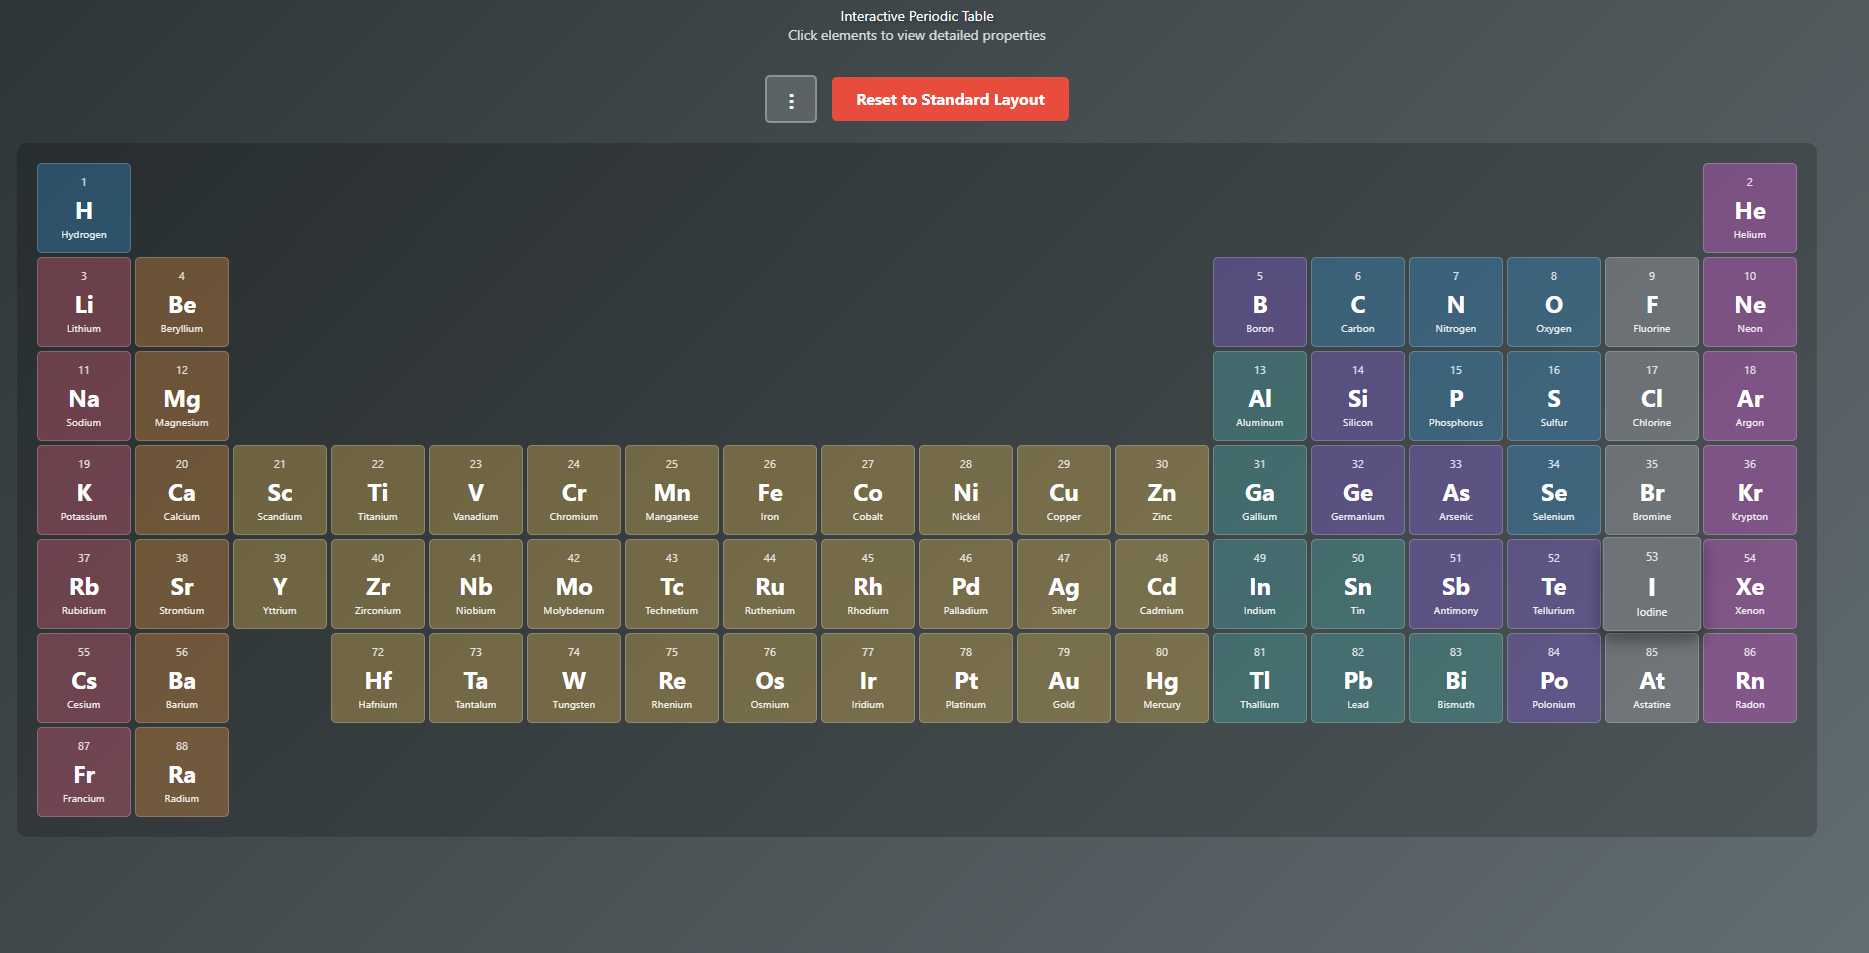Open the Cadmium tile
This screenshot has height=953, width=1869.
(x=1162, y=584)
